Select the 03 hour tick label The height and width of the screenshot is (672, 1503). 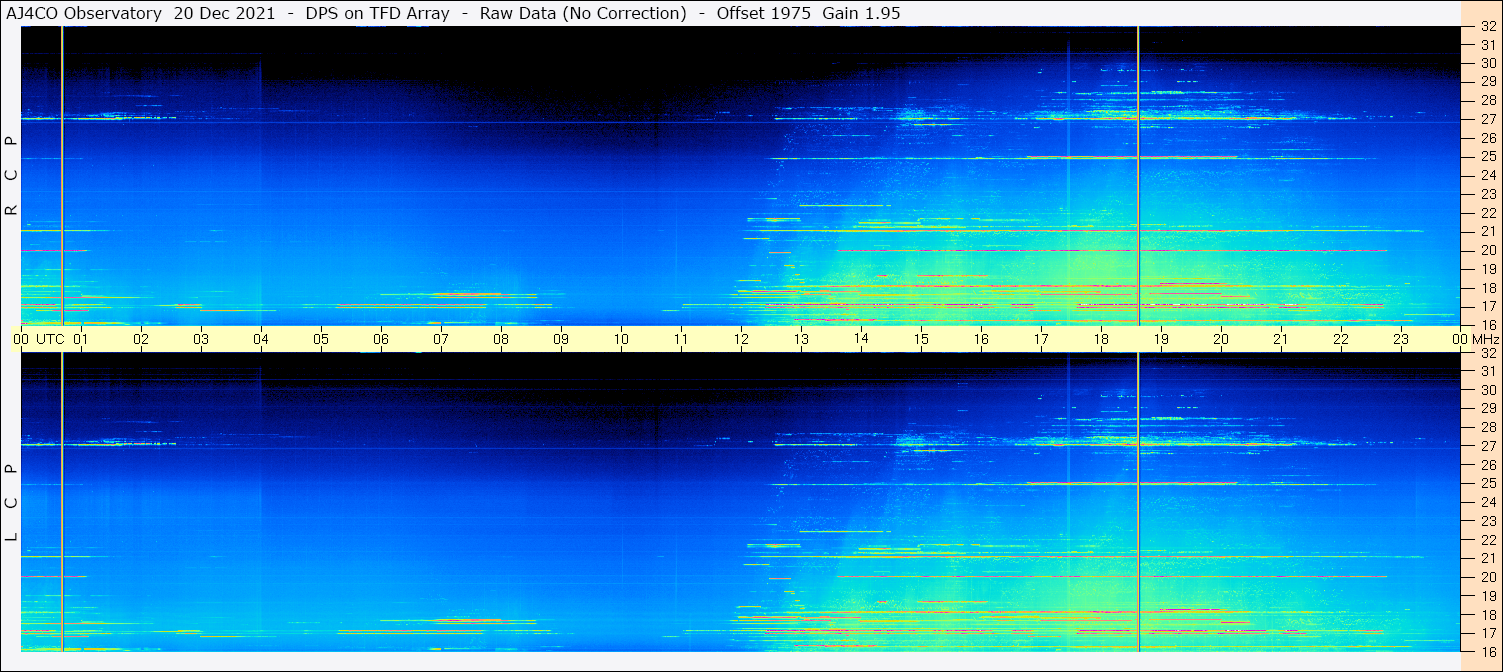click(x=201, y=339)
